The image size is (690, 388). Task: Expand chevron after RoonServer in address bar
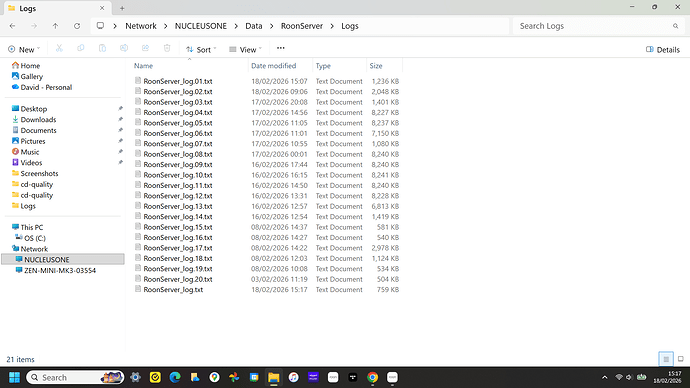[x=332, y=26]
